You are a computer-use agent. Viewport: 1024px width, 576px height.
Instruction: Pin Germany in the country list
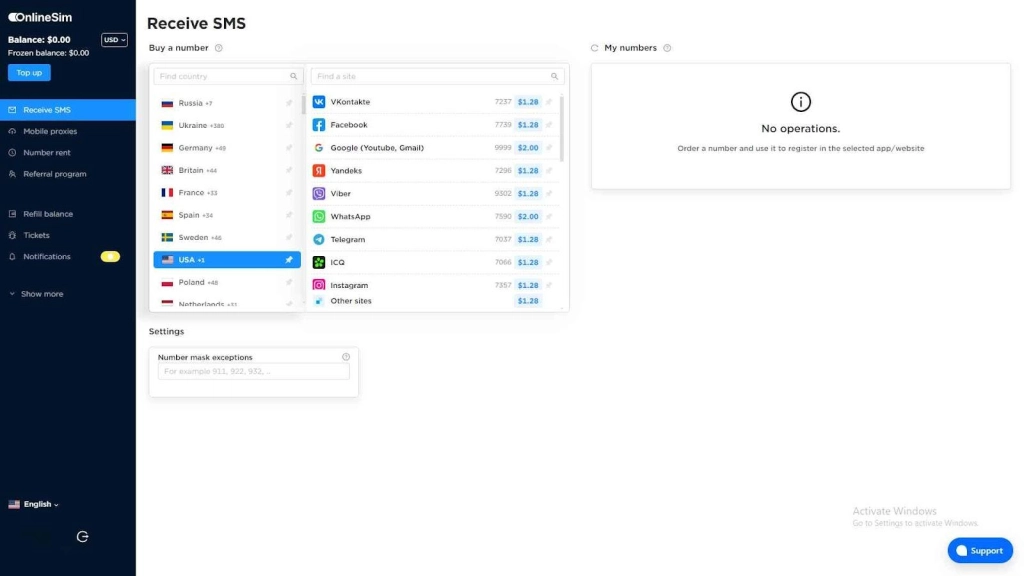(x=289, y=148)
